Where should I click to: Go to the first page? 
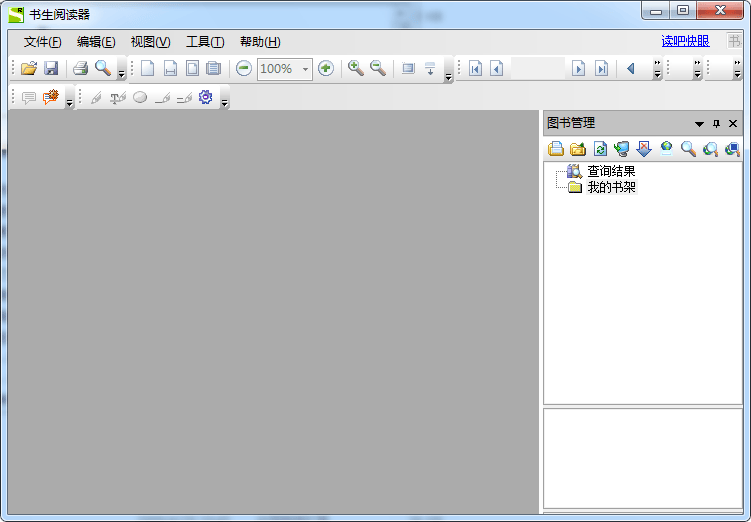point(476,69)
